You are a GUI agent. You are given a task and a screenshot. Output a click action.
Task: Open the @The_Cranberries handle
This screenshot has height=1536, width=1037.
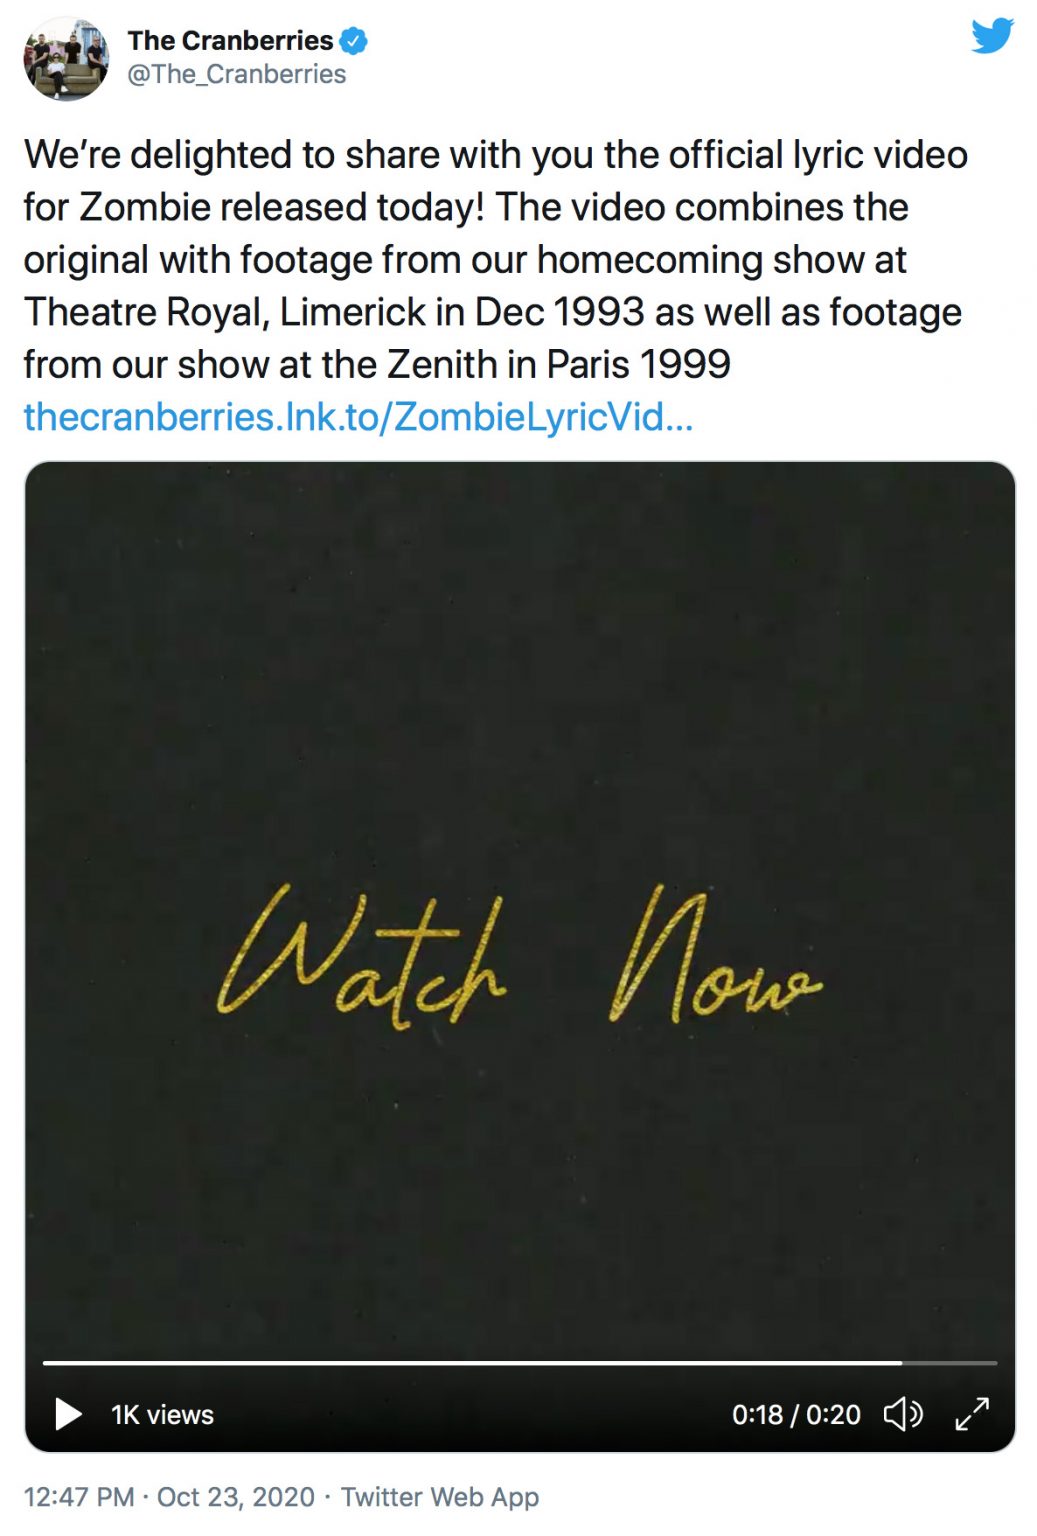(x=236, y=75)
